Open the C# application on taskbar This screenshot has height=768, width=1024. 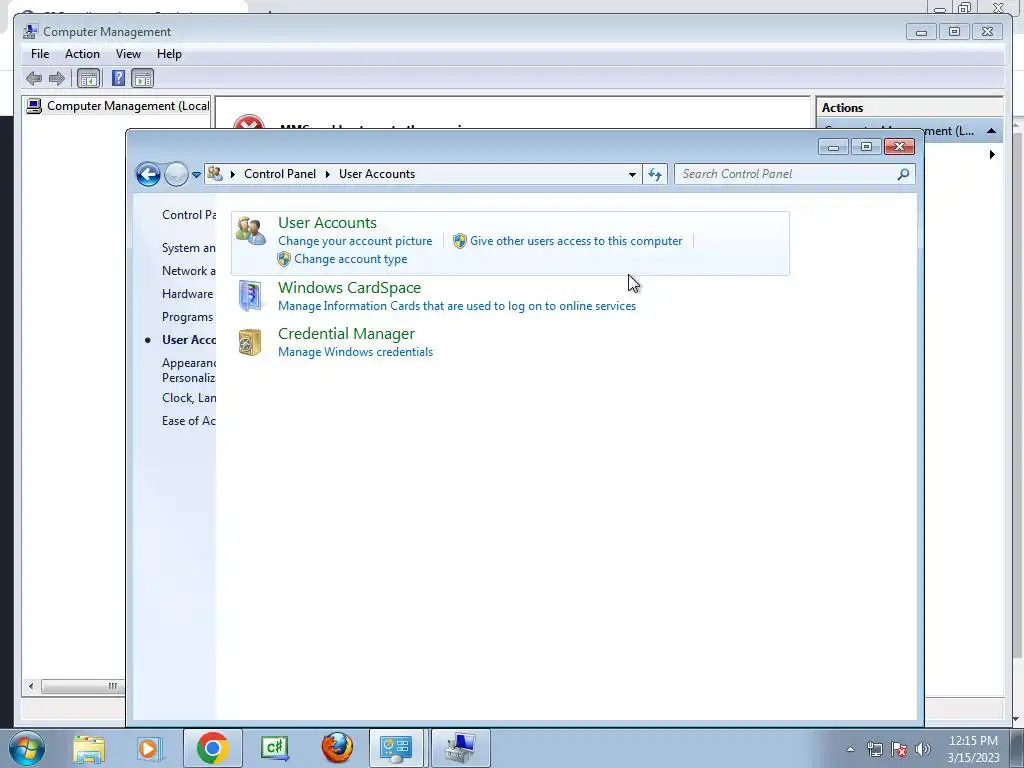(274, 748)
